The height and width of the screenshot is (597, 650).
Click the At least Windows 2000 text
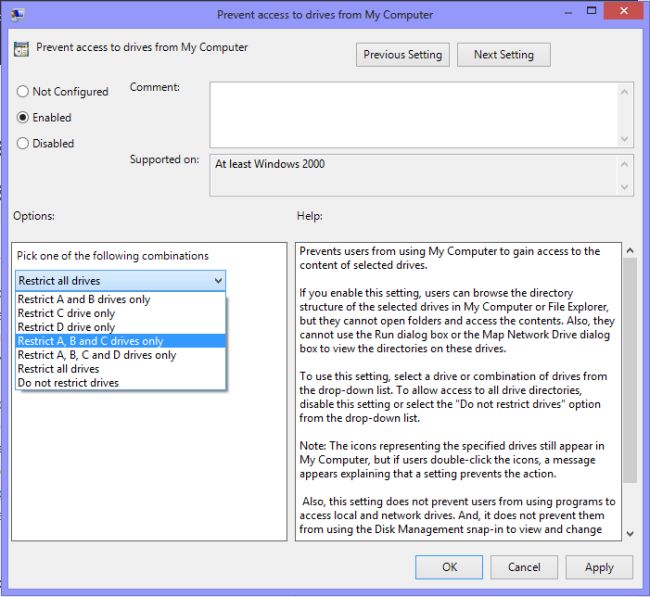point(270,164)
